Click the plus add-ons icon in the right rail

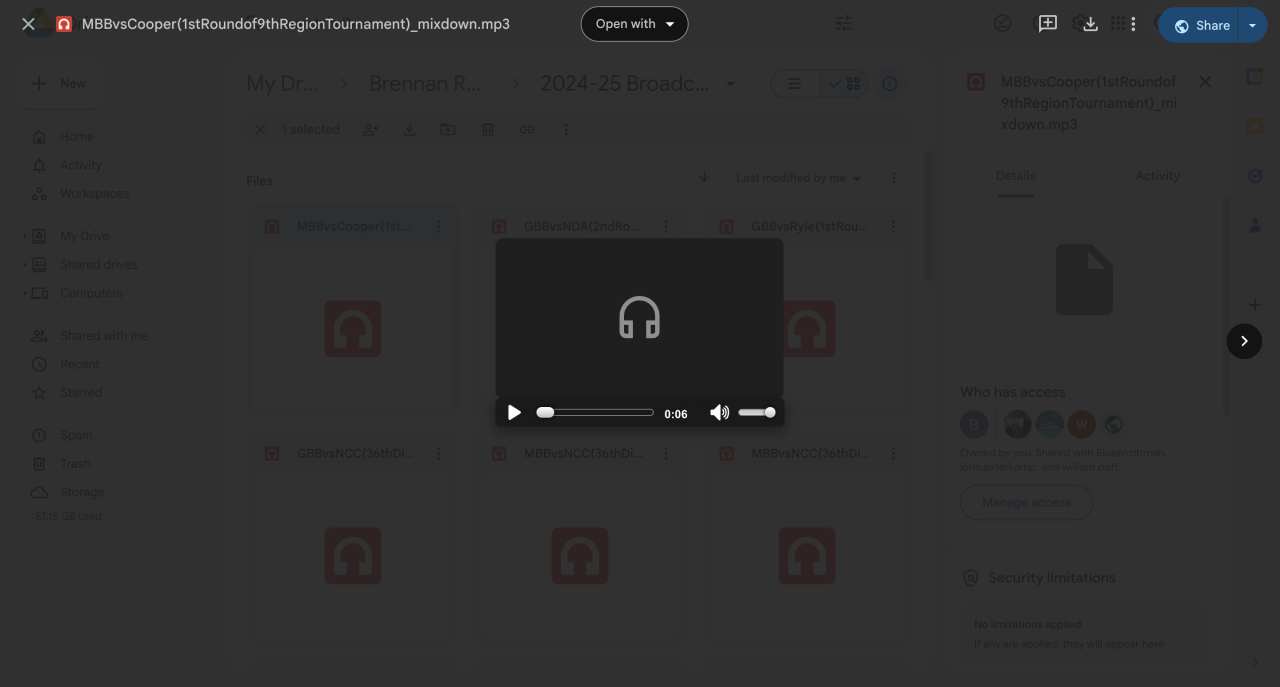click(x=1255, y=304)
